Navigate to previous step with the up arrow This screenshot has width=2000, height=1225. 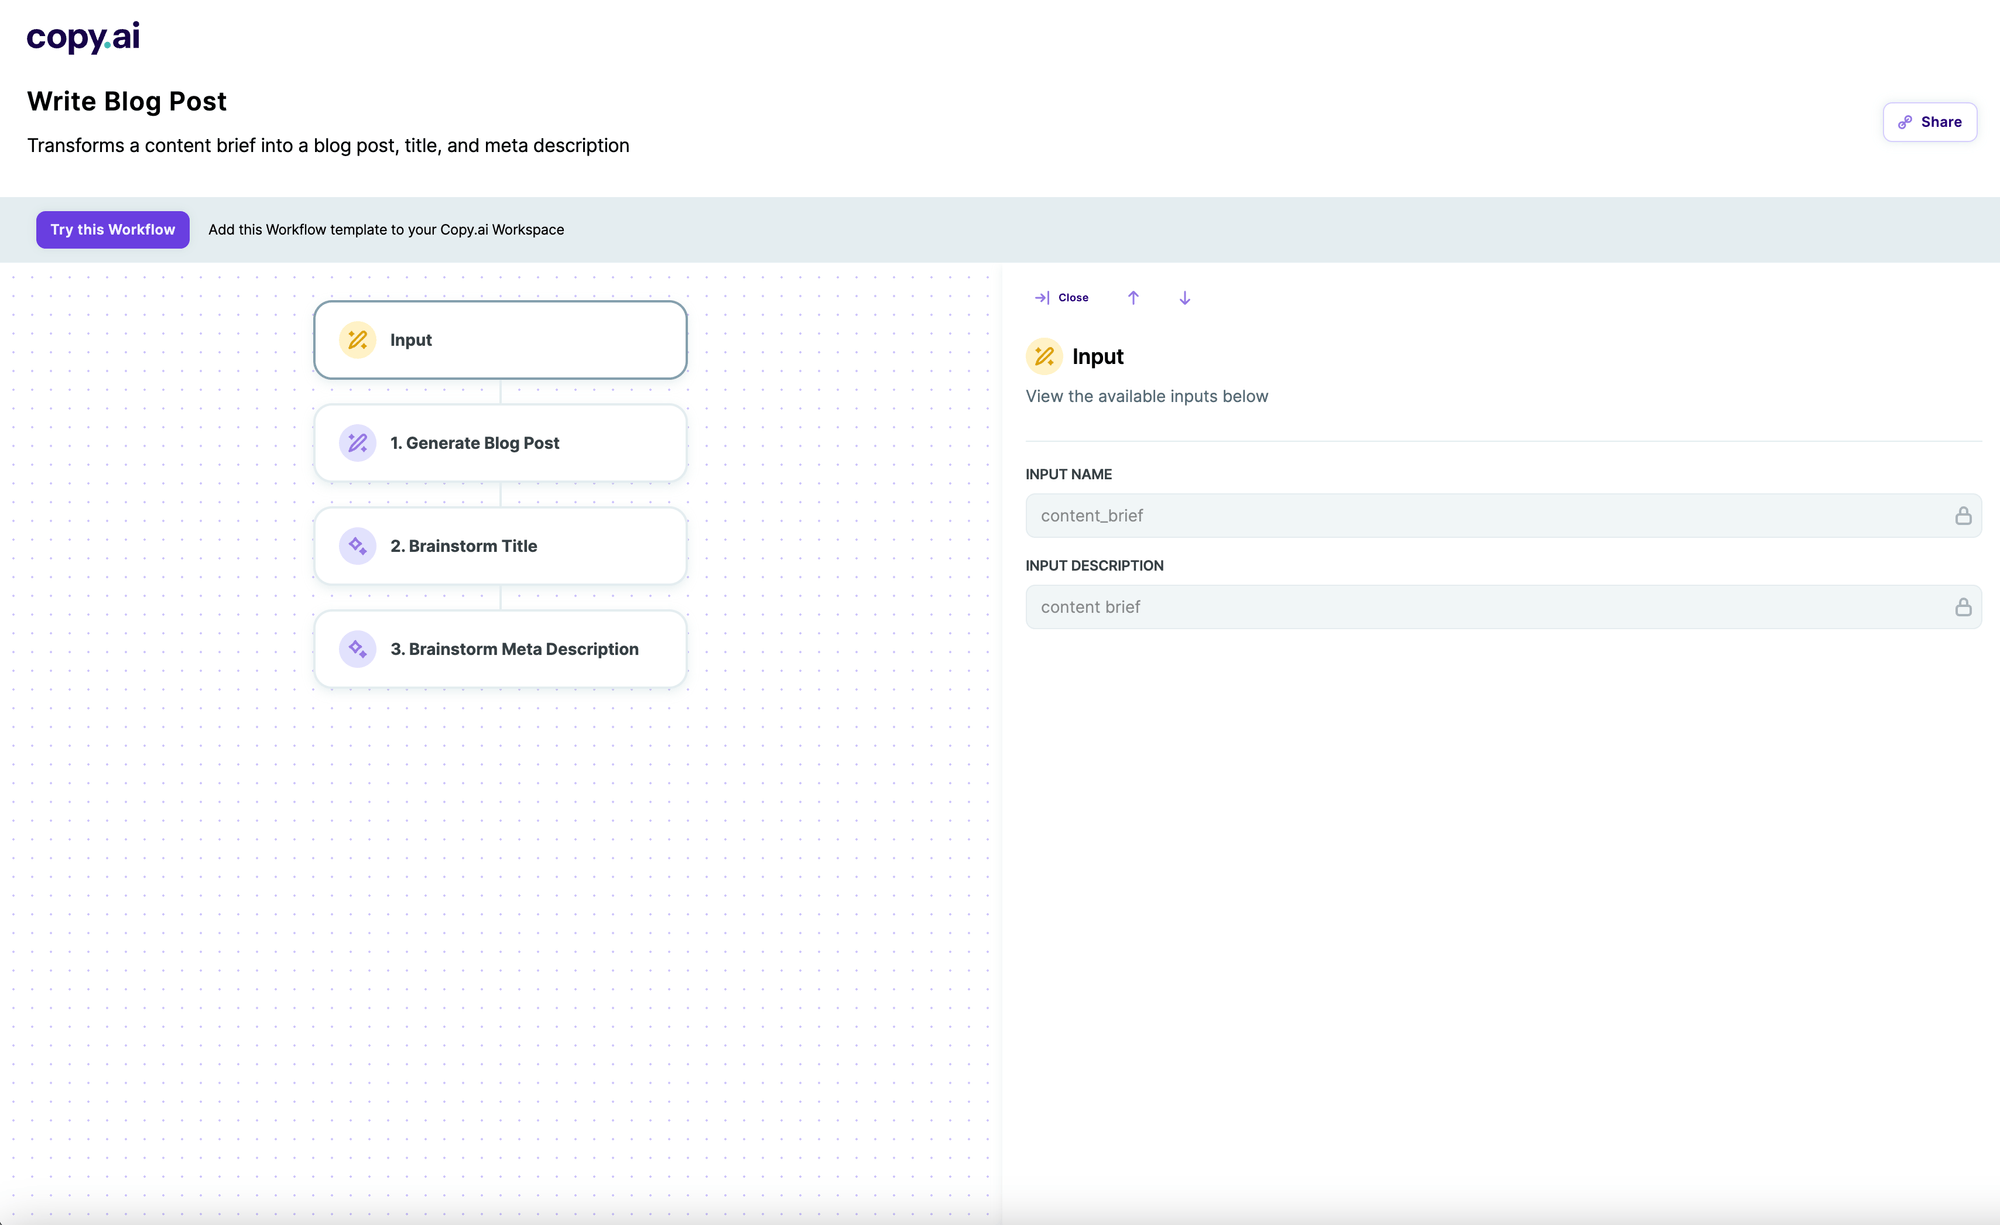coord(1133,297)
